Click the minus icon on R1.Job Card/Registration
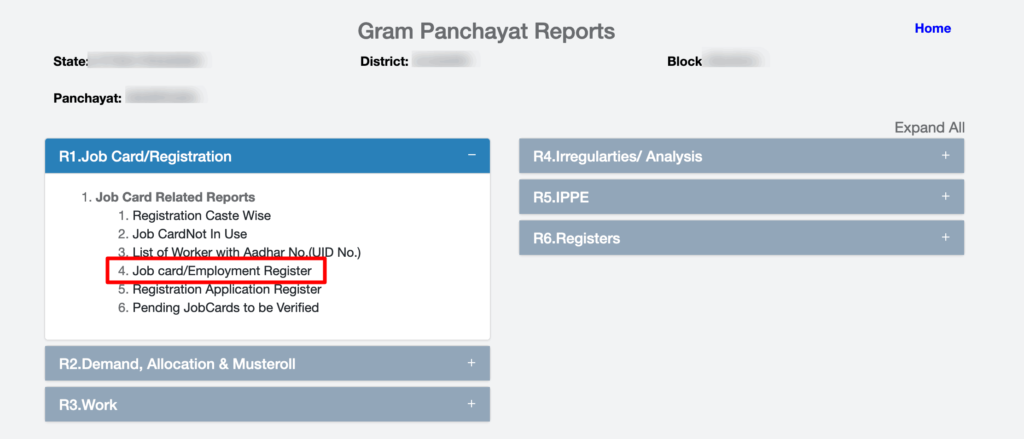1024x439 pixels. tap(470, 156)
